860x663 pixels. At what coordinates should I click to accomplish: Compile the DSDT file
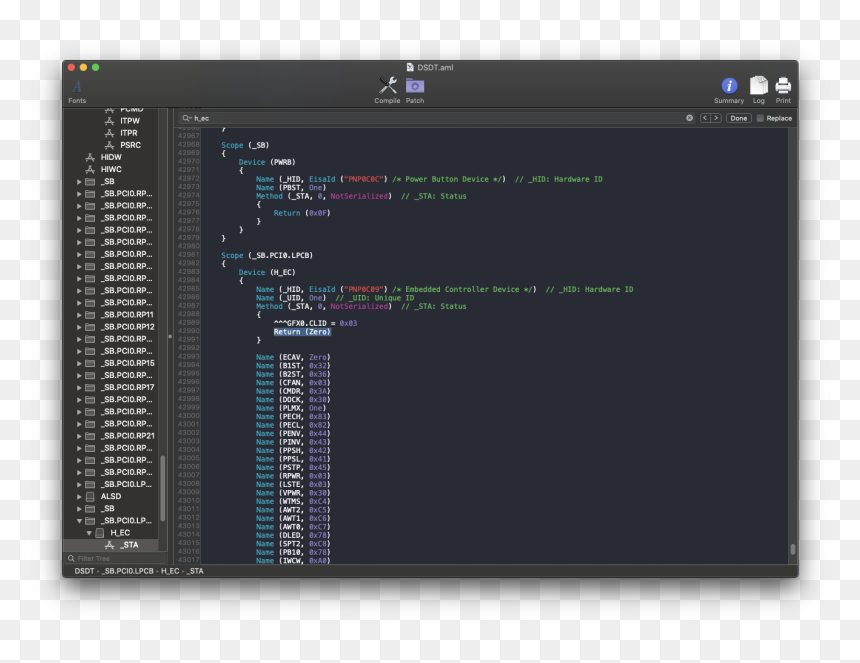click(x=387, y=90)
